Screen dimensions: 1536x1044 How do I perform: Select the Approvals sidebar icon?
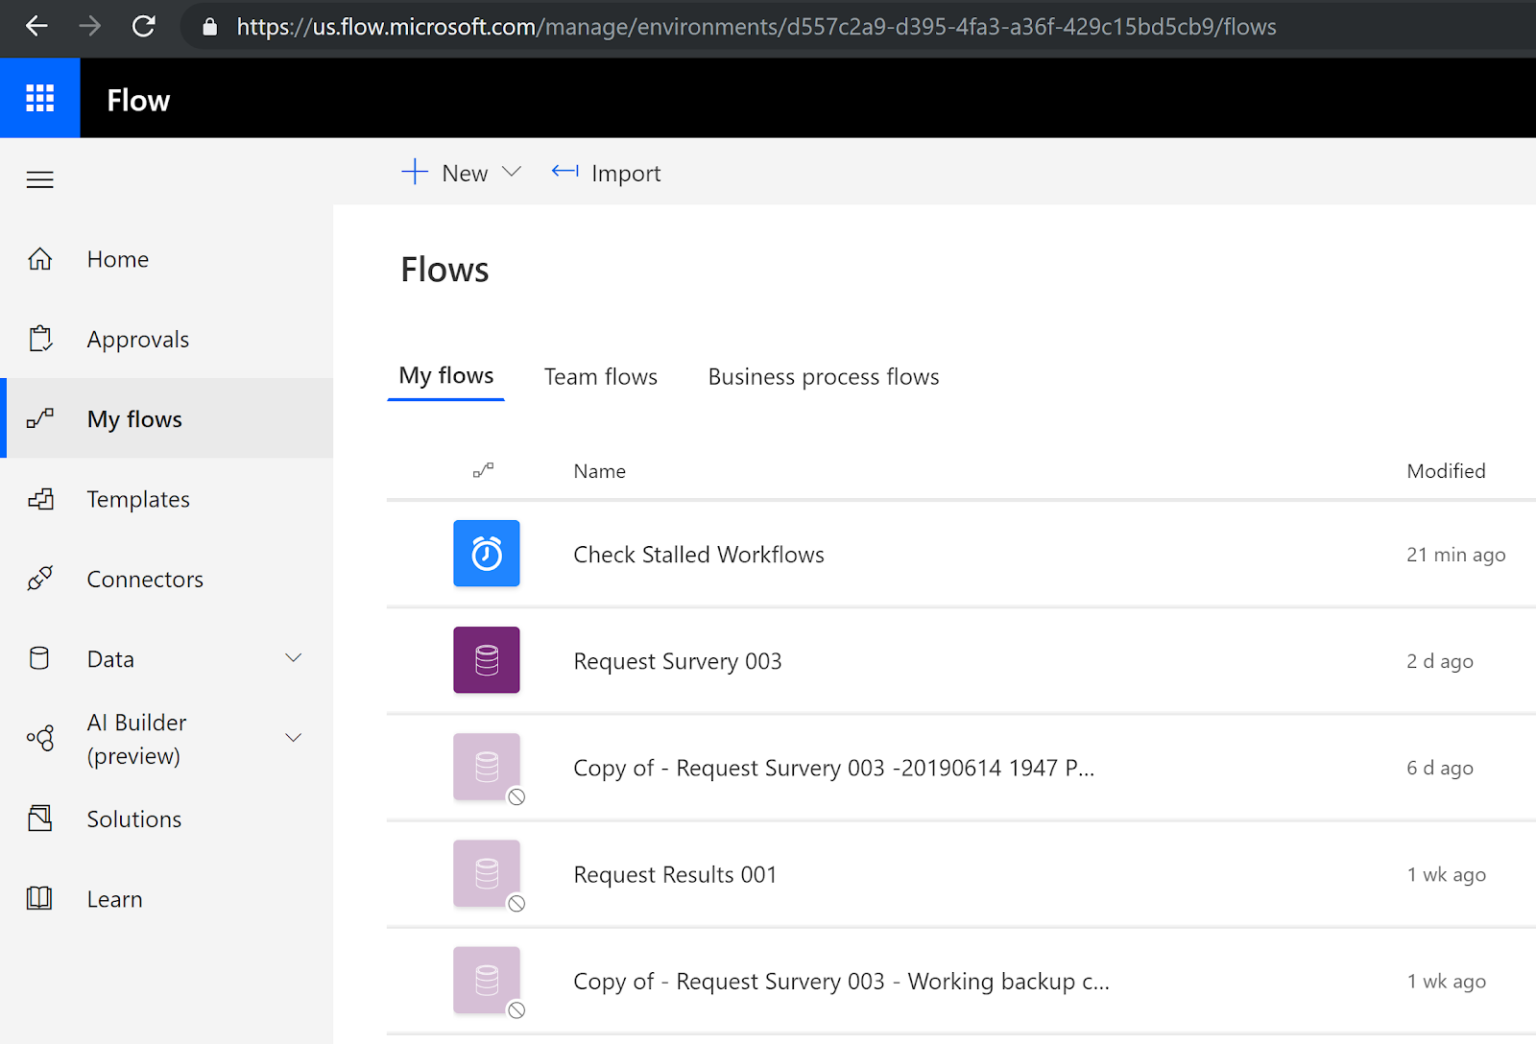pyautogui.click(x=40, y=338)
